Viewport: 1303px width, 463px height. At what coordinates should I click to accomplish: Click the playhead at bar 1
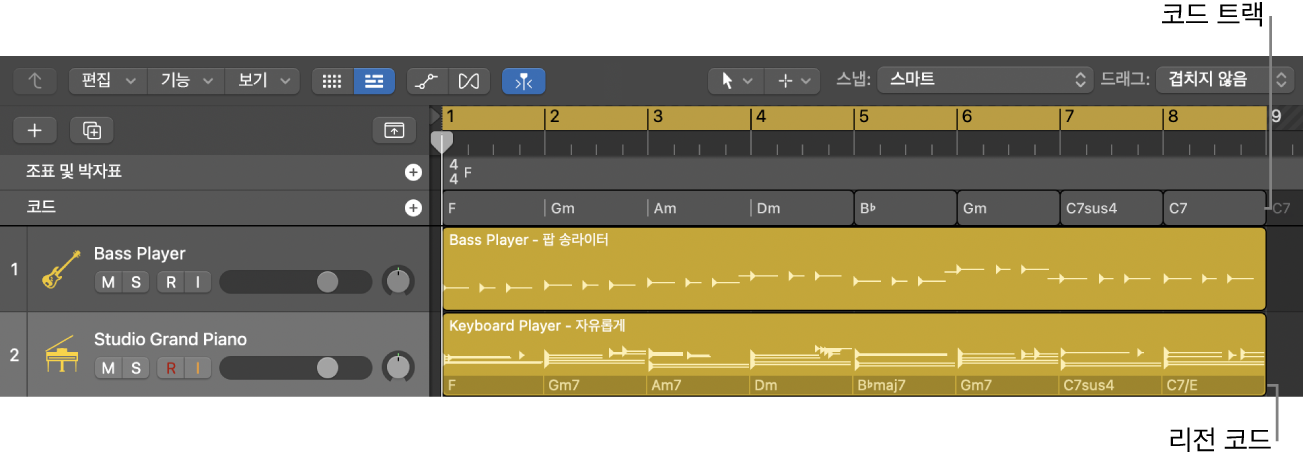point(441,142)
